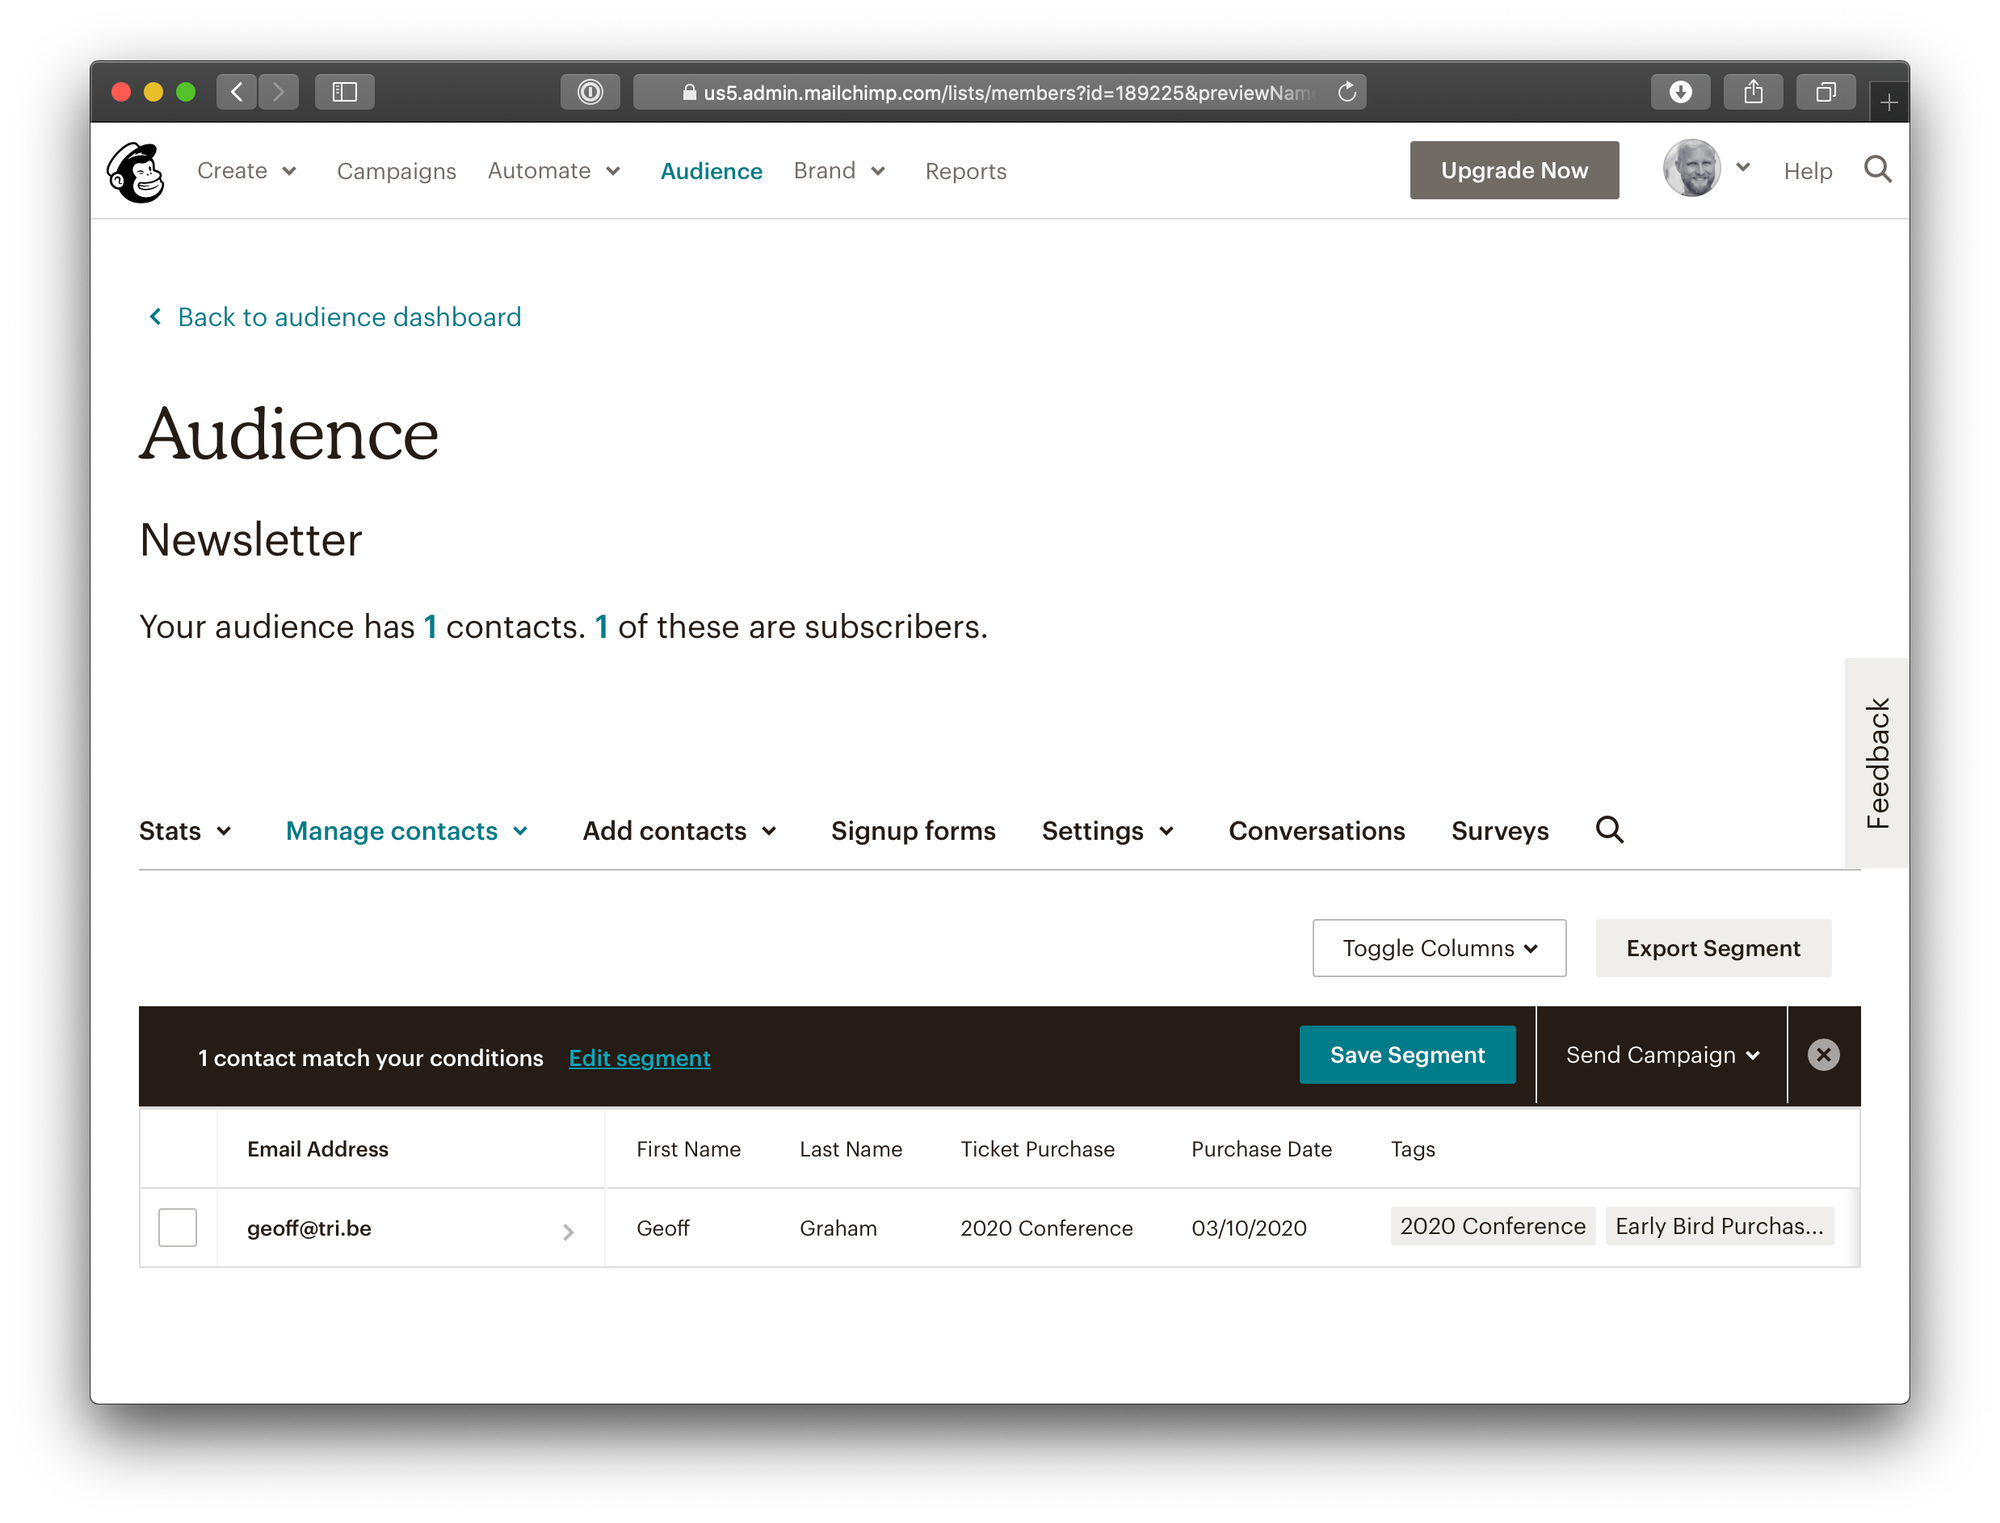This screenshot has height=1523, width=2000.
Task: Open the Help link
Action: click(1807, 171)
